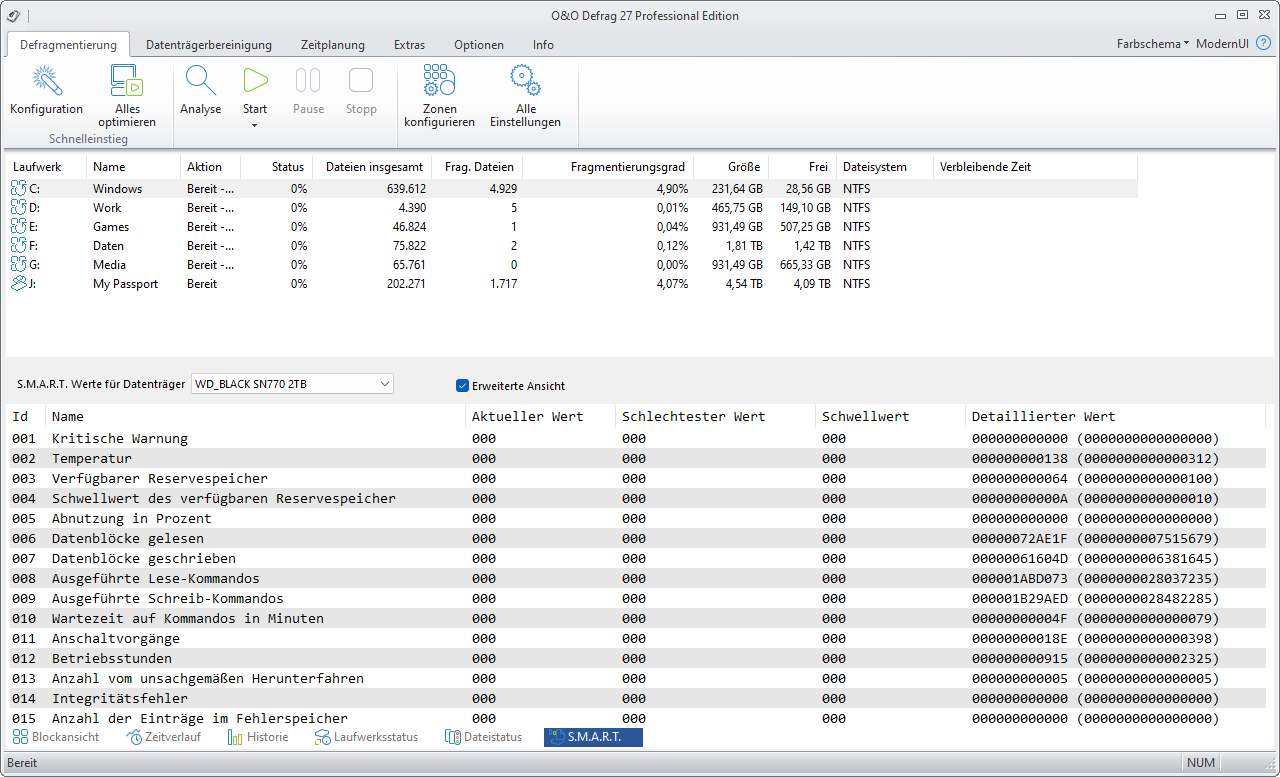The width and height of the screenshot is (1280, 777).
Task: Click the Stopp icon
Action: pos(361,81)
